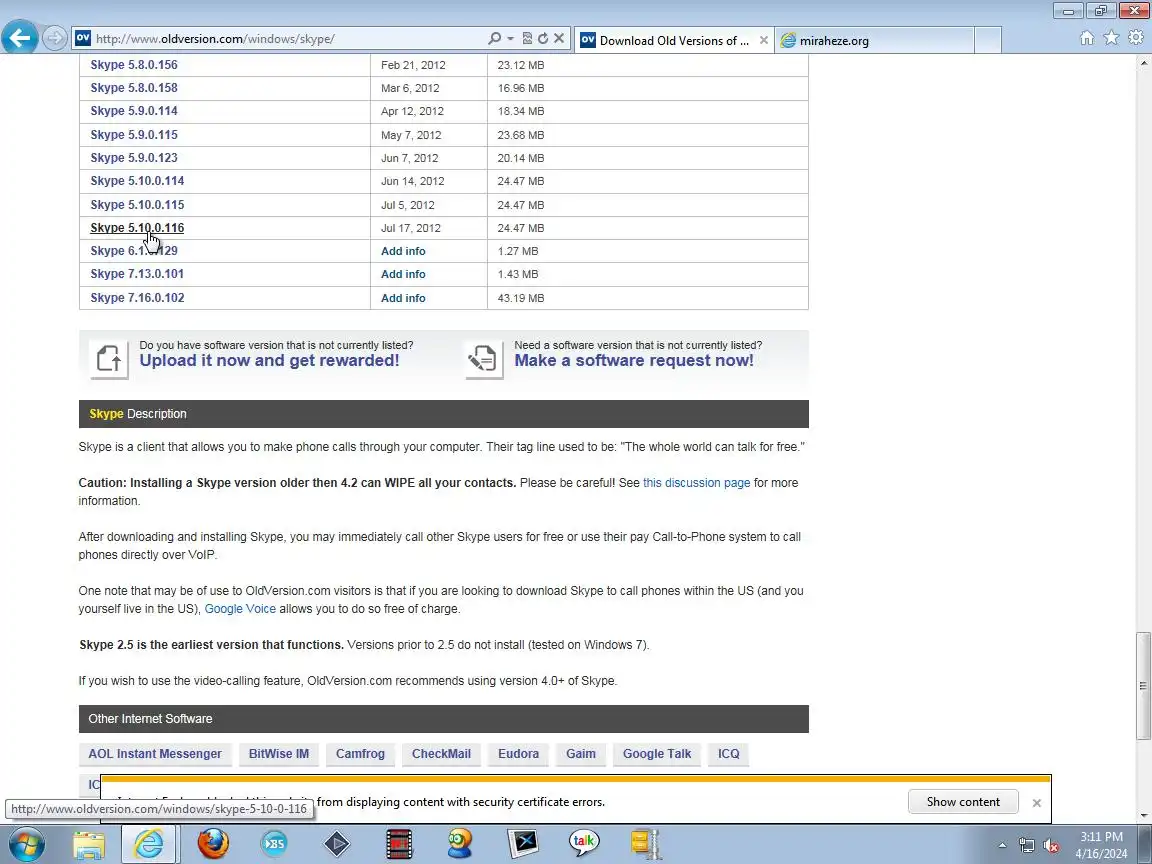Click Add info in the 1.27 MB row

403,251
